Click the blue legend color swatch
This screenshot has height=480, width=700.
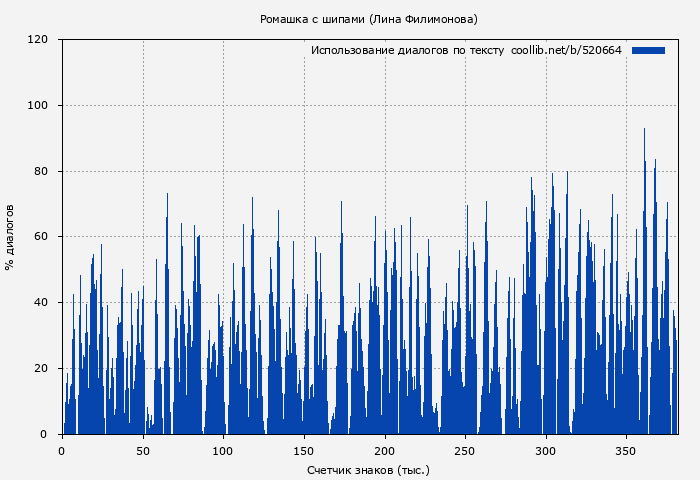tap(648, 50)
